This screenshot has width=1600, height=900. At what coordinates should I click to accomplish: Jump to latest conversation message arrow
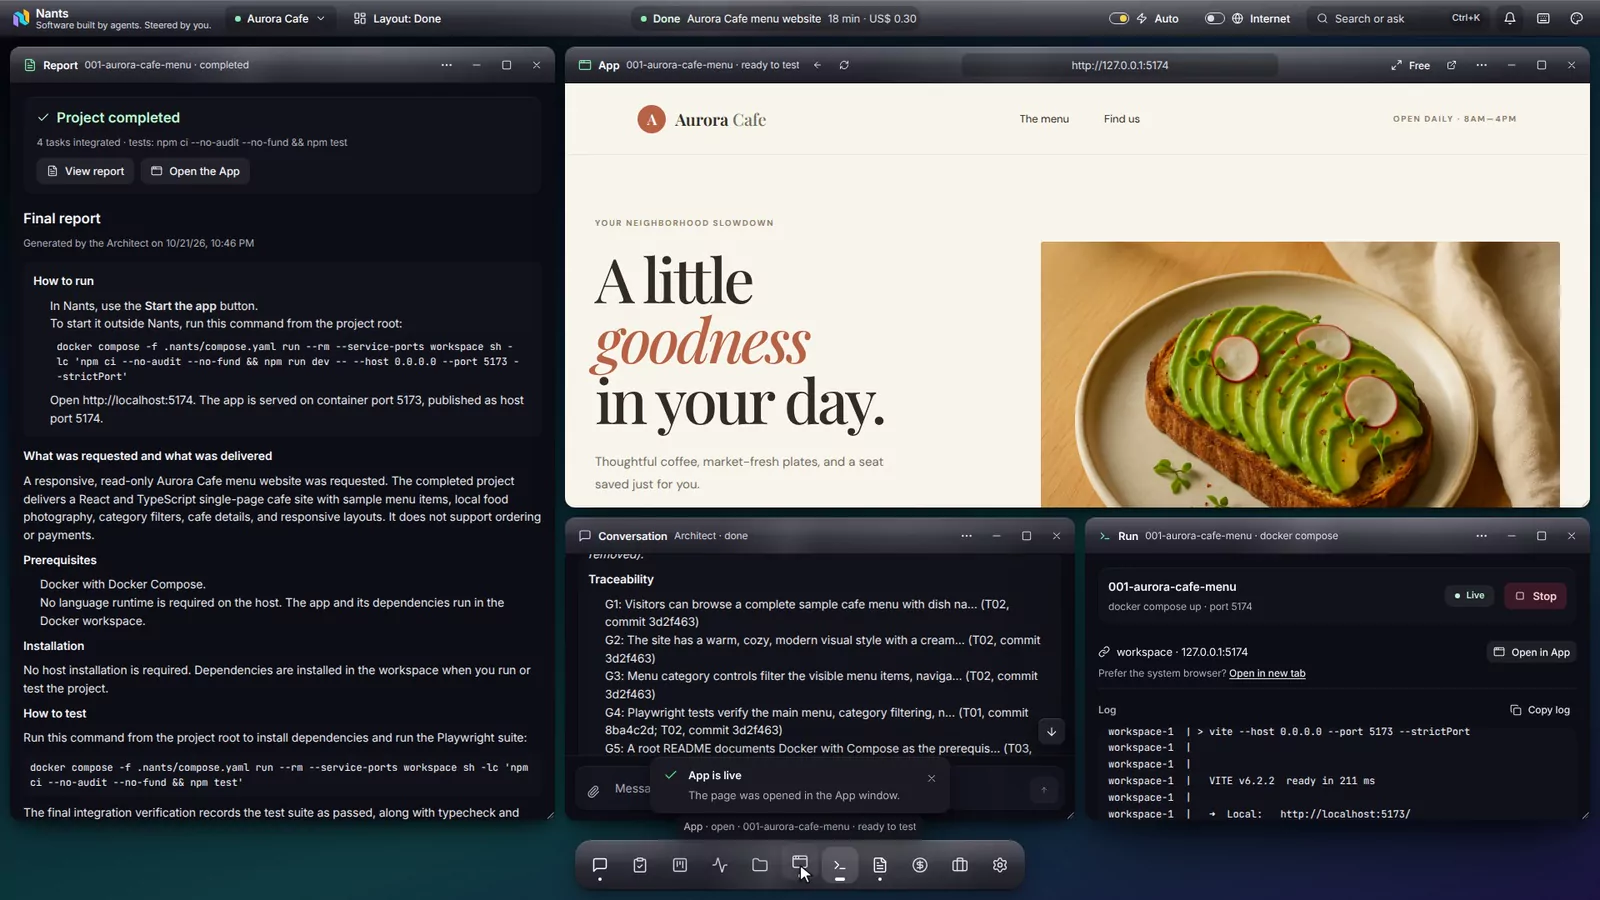(x=1051, y=732)
